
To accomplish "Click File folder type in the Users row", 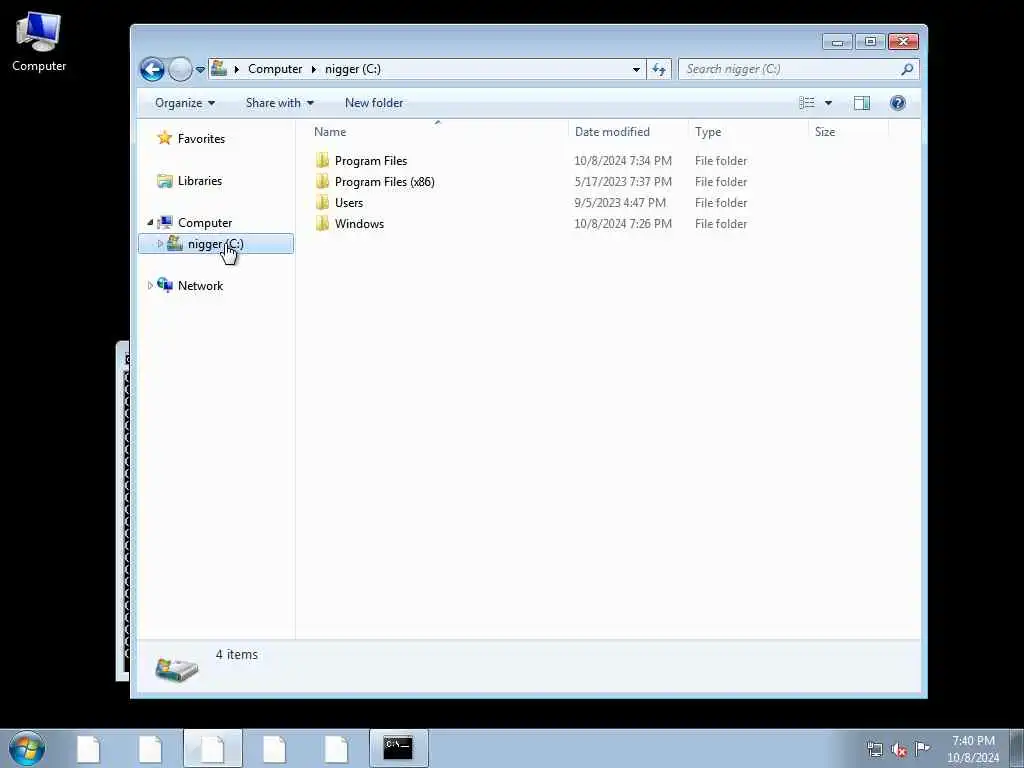I will (x=721, y=202).
